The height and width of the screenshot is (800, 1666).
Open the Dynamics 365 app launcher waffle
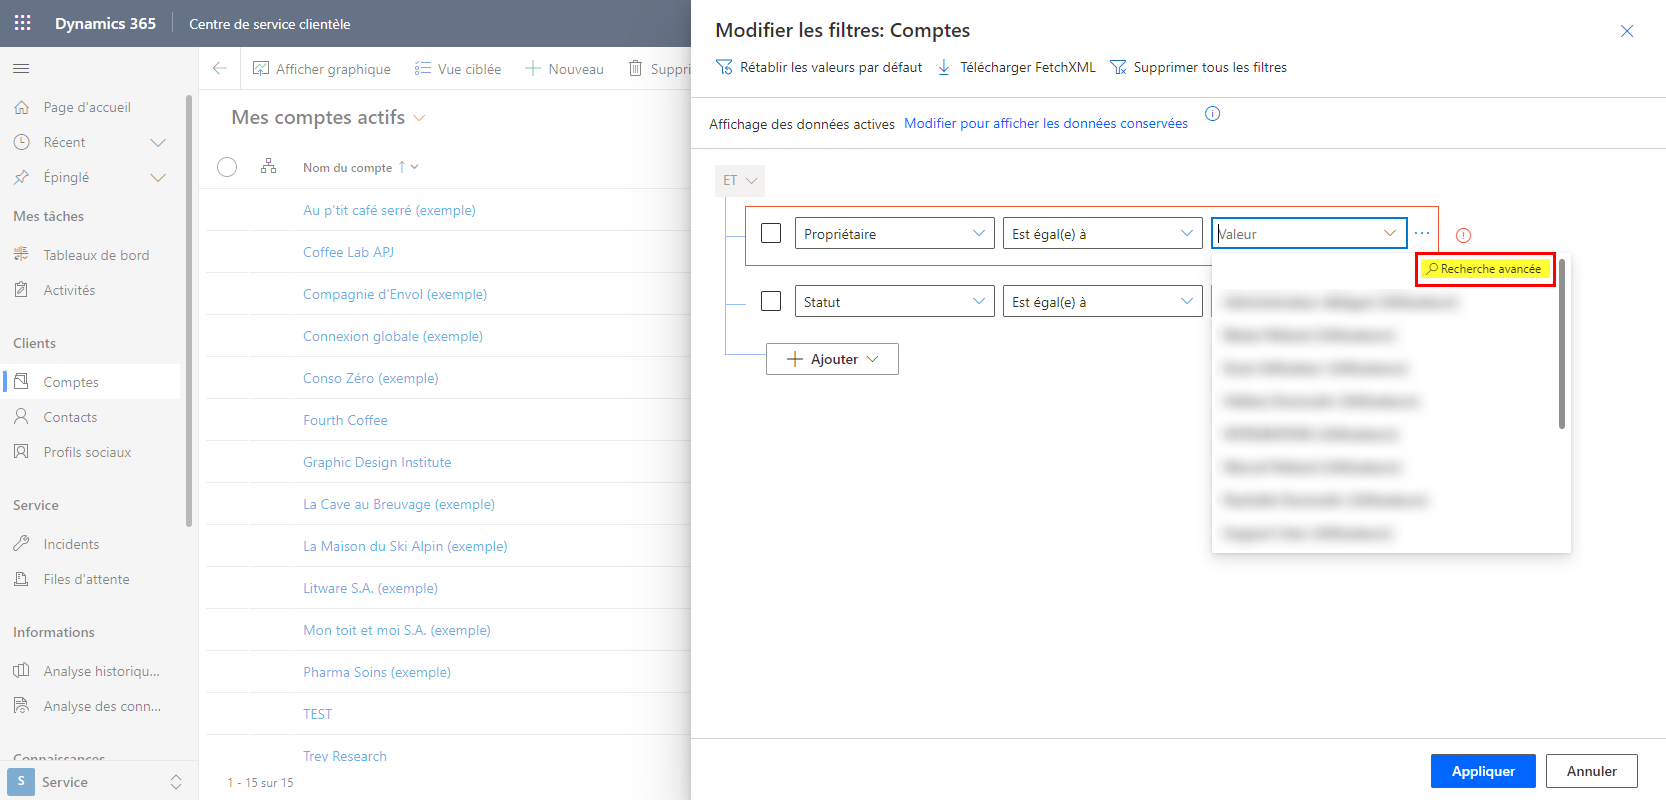click(x=22, y=23)
